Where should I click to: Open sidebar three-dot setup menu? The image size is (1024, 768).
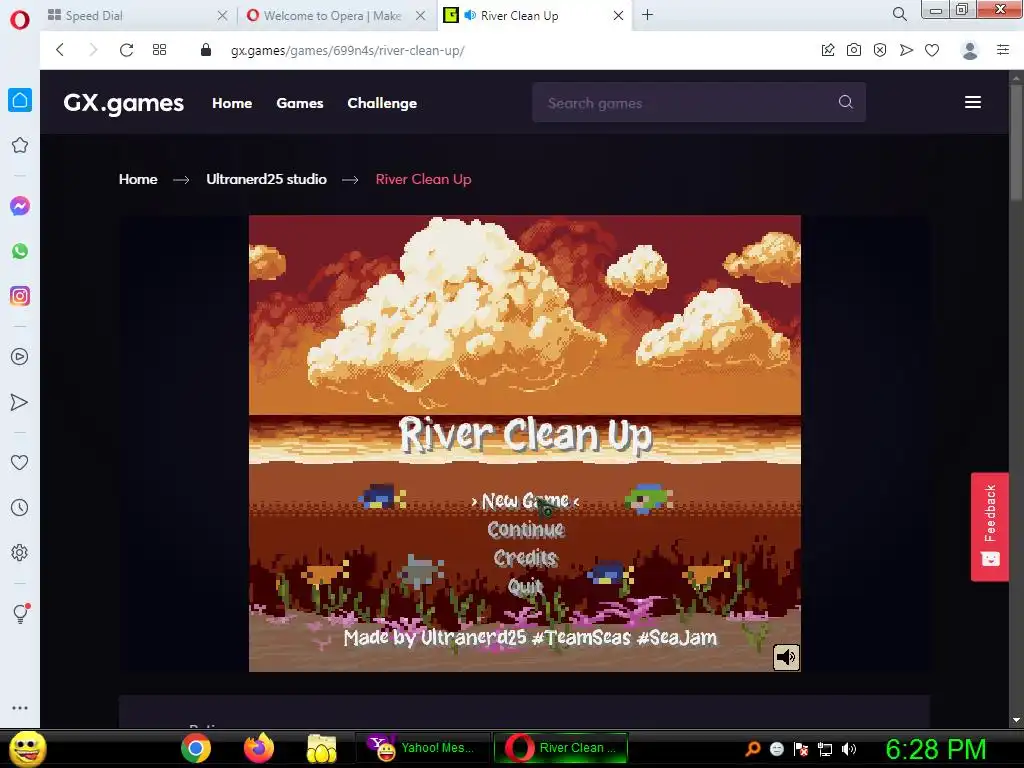(x=20, y=708)
